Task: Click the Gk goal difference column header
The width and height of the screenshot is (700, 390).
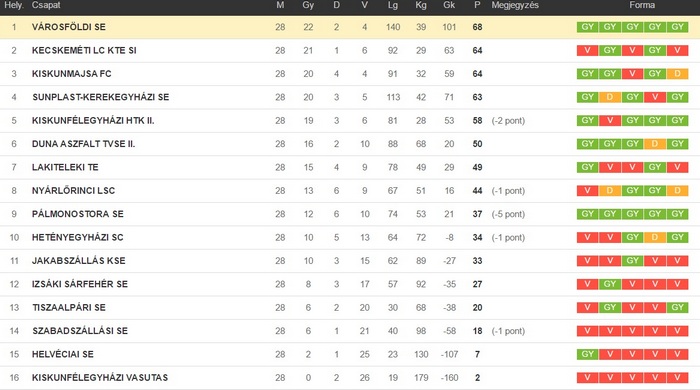Action: click(449, 5)
